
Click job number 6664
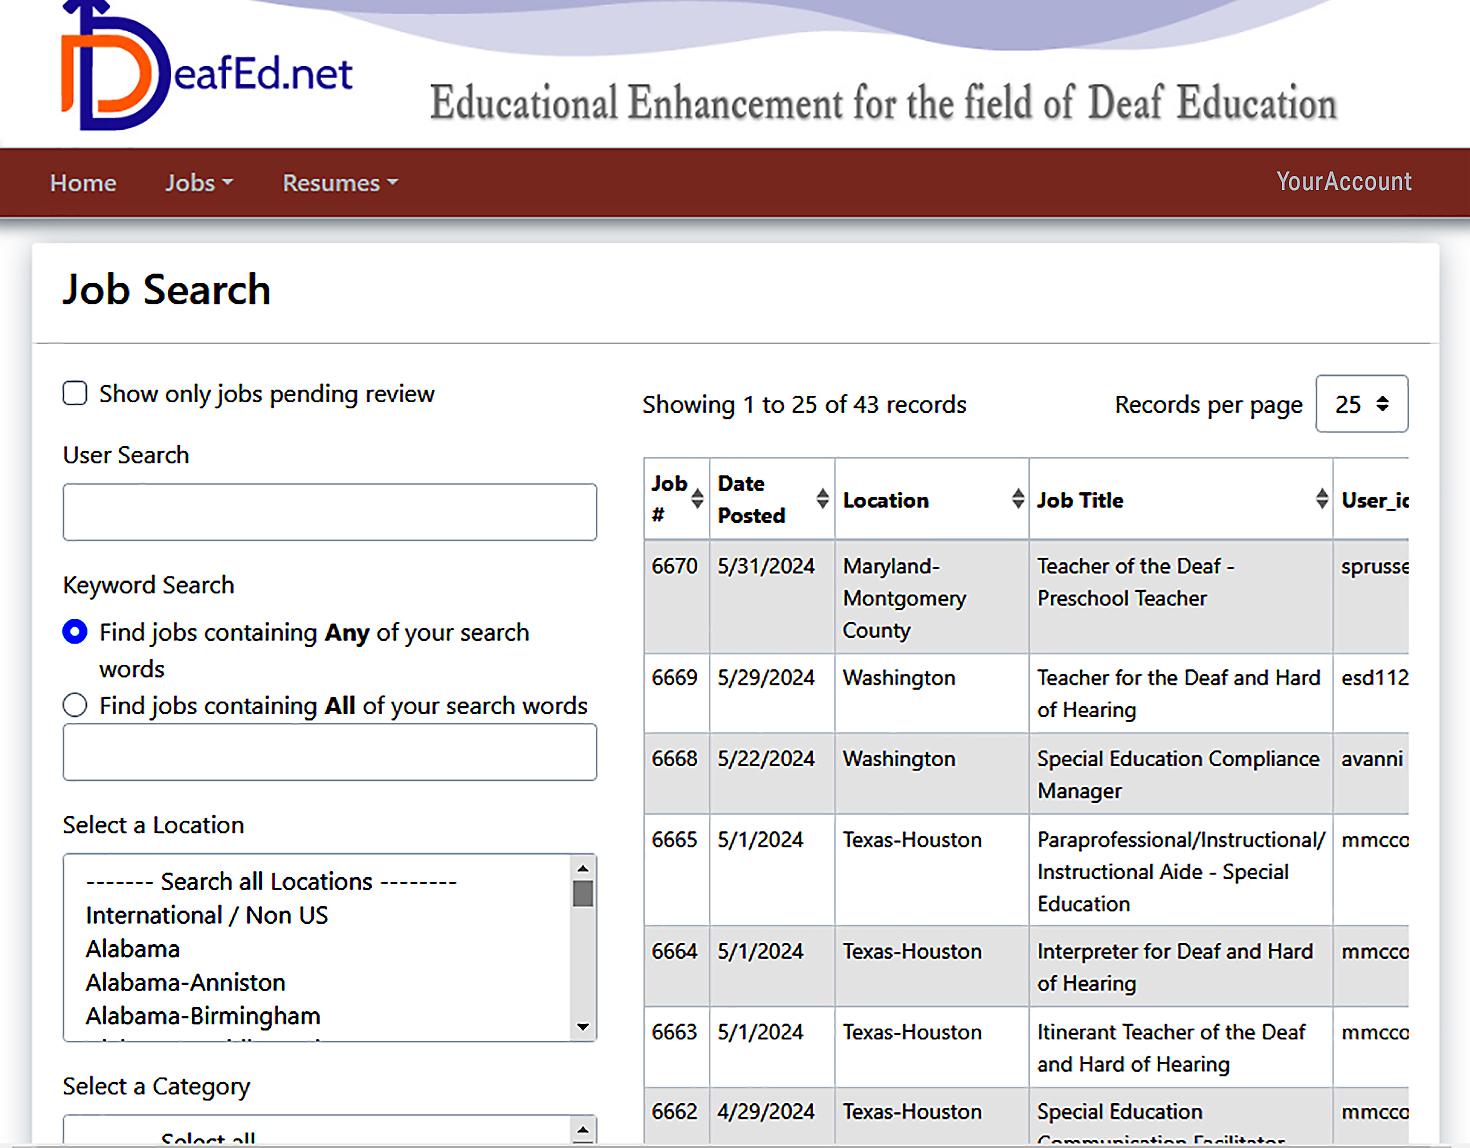(675, 951)
